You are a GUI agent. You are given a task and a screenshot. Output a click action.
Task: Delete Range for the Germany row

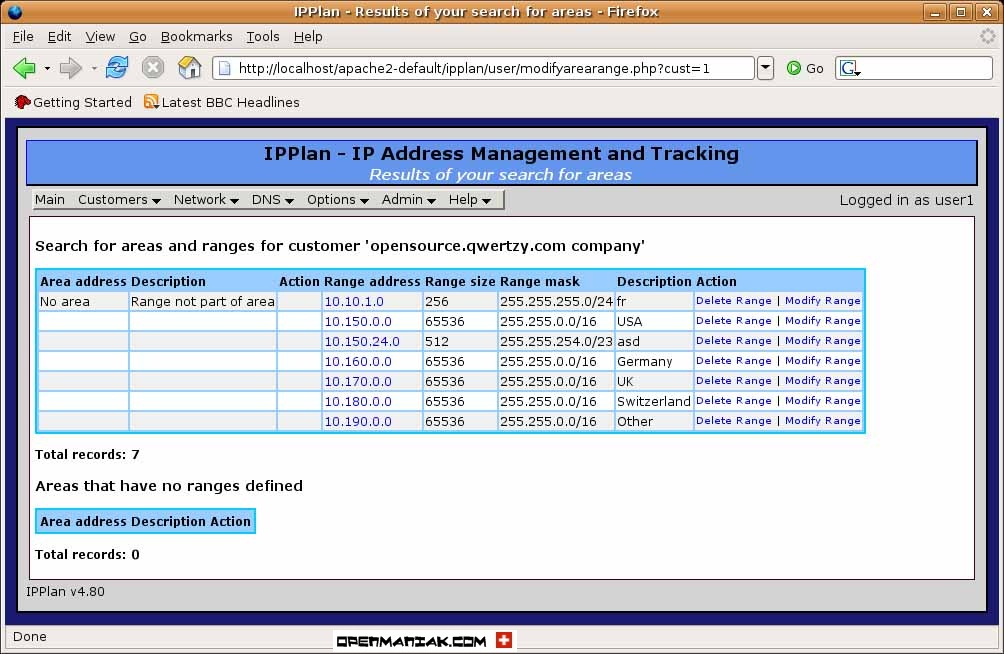point(734,361)
